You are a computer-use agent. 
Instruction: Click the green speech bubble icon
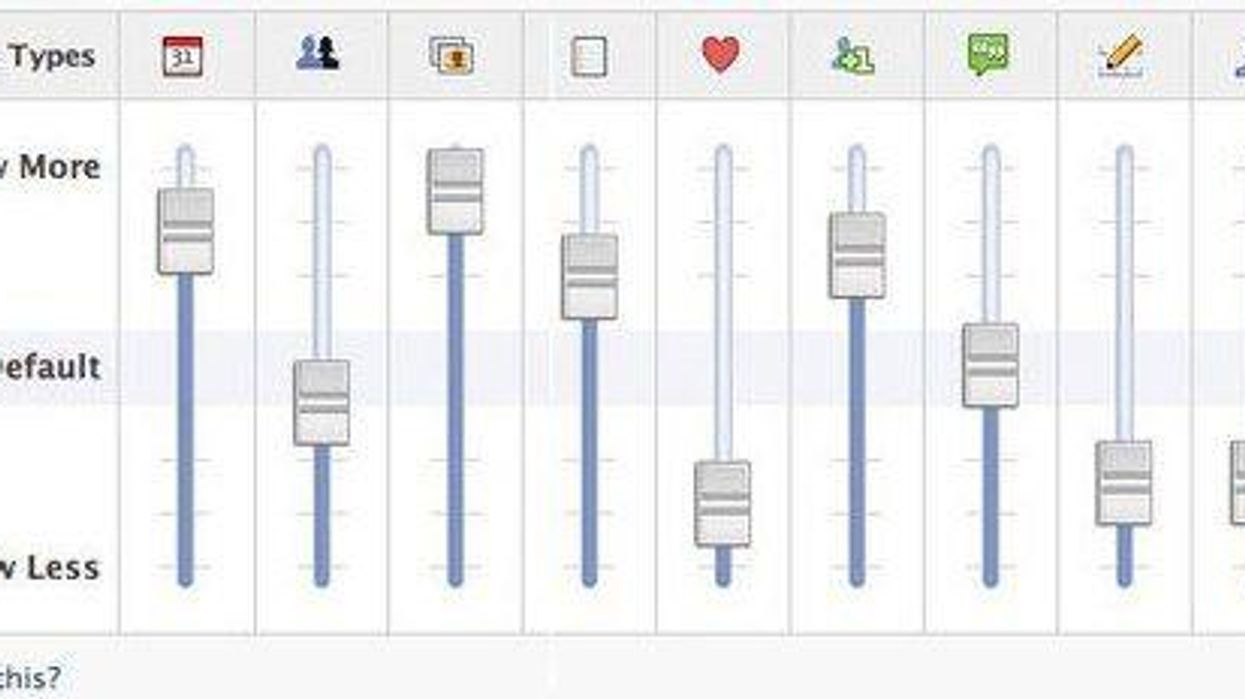coord(988,55)
